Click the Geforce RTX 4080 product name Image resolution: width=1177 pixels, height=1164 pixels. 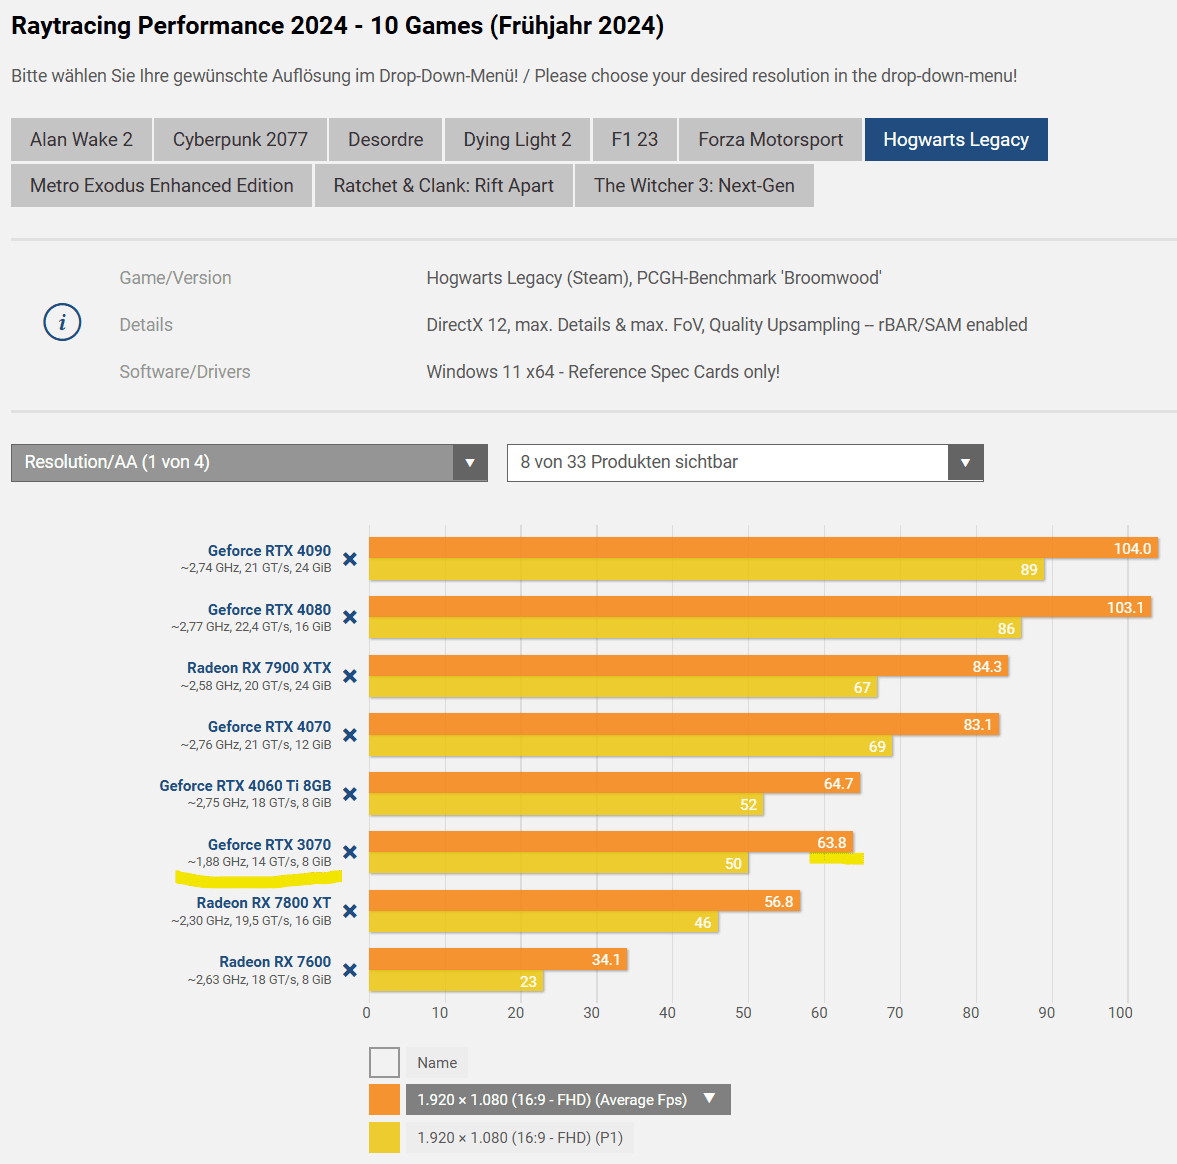(x=269, y=609)
